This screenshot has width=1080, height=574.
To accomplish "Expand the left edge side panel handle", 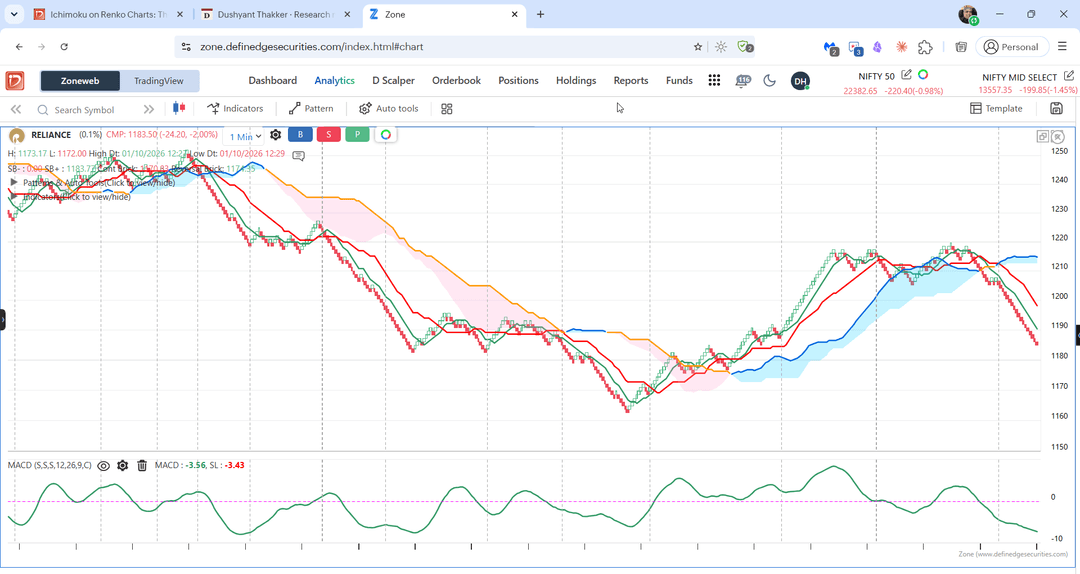I will 3,320.
